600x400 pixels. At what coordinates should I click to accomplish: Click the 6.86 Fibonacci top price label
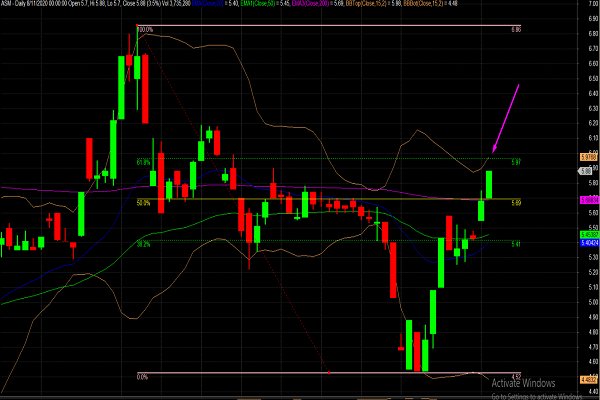pyautogui.click(x=516, y=29)
